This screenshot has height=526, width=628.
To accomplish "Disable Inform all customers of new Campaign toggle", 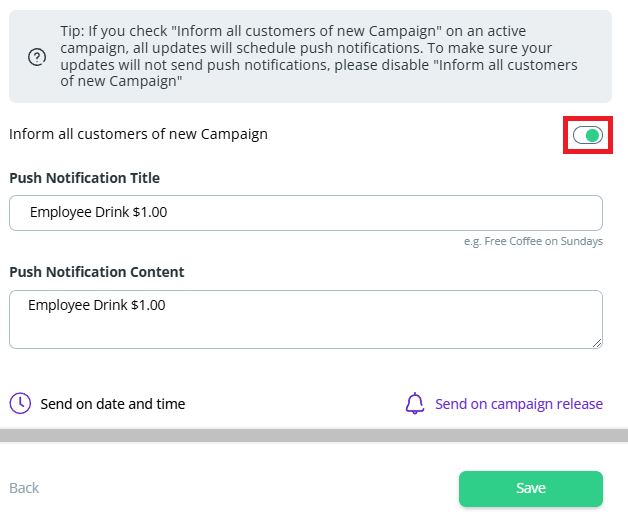I will (588, 135).
